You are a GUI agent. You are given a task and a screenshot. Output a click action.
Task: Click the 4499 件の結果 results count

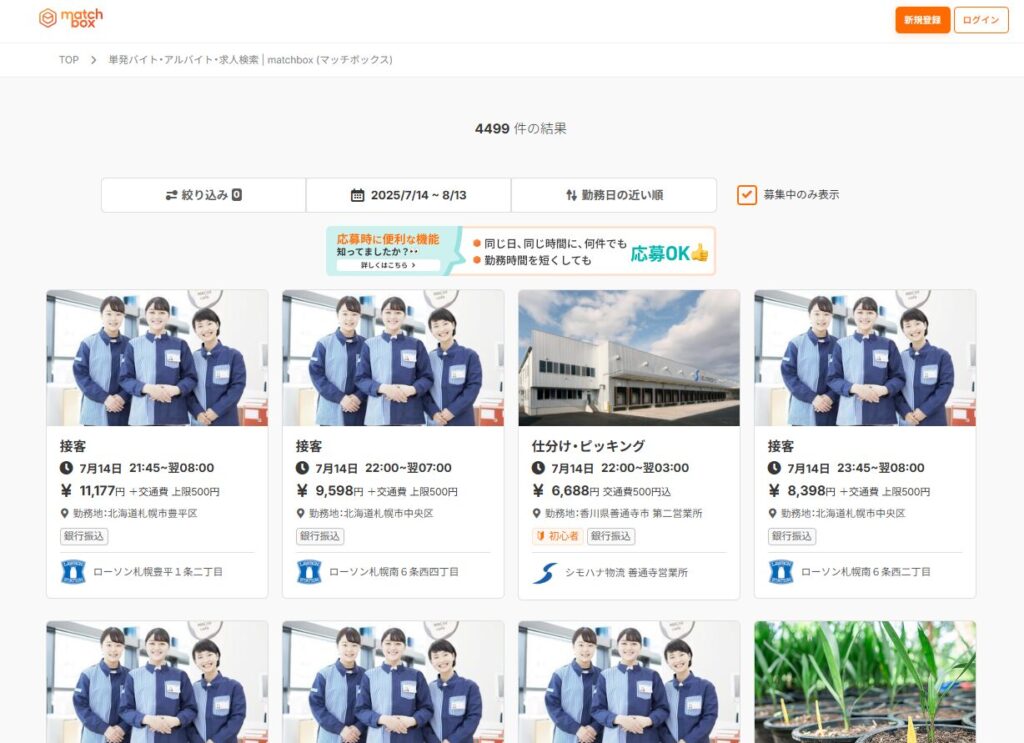(520, 129)
